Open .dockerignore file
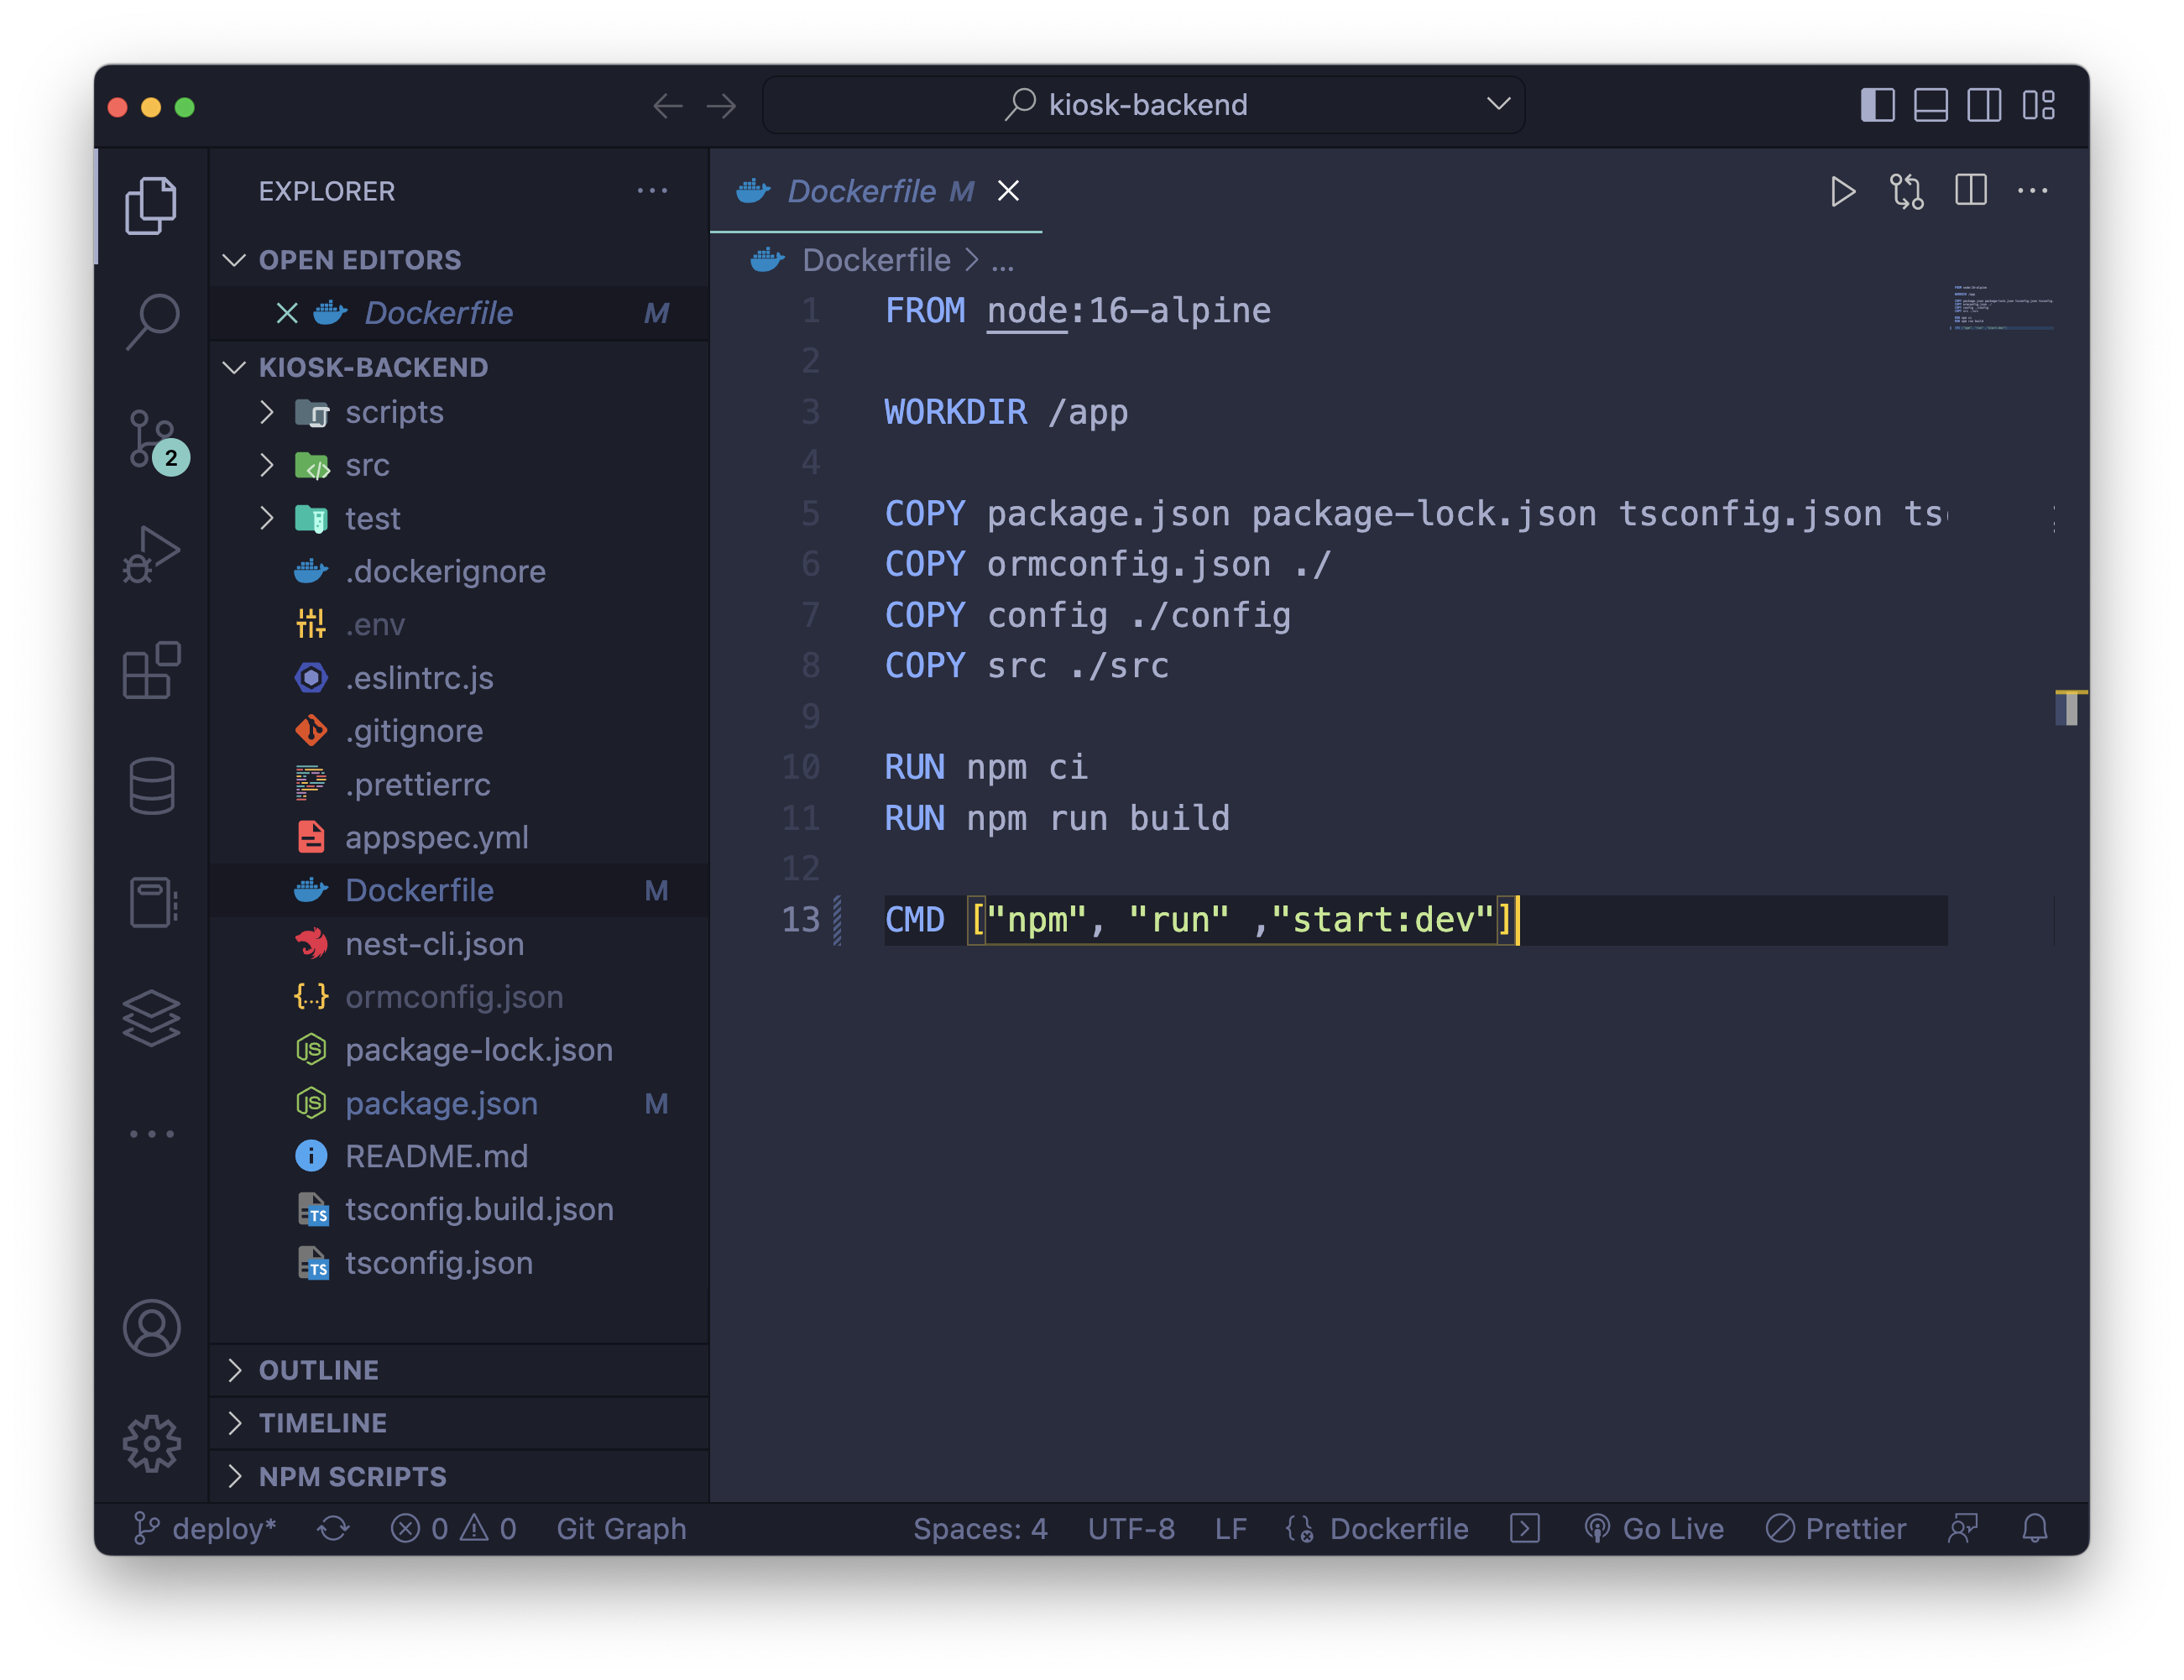2184x1680 pixels. tap(459, 571)
